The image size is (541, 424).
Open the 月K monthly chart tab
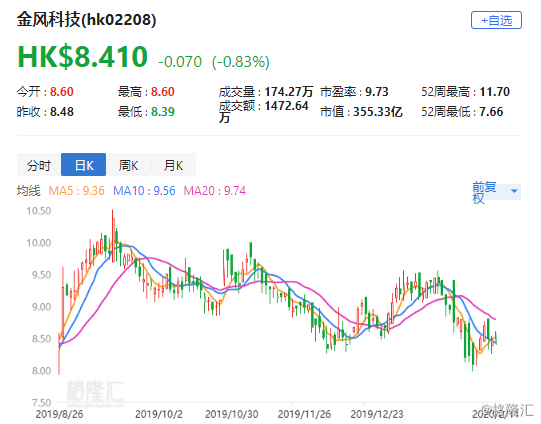click(x=173, y=165)
